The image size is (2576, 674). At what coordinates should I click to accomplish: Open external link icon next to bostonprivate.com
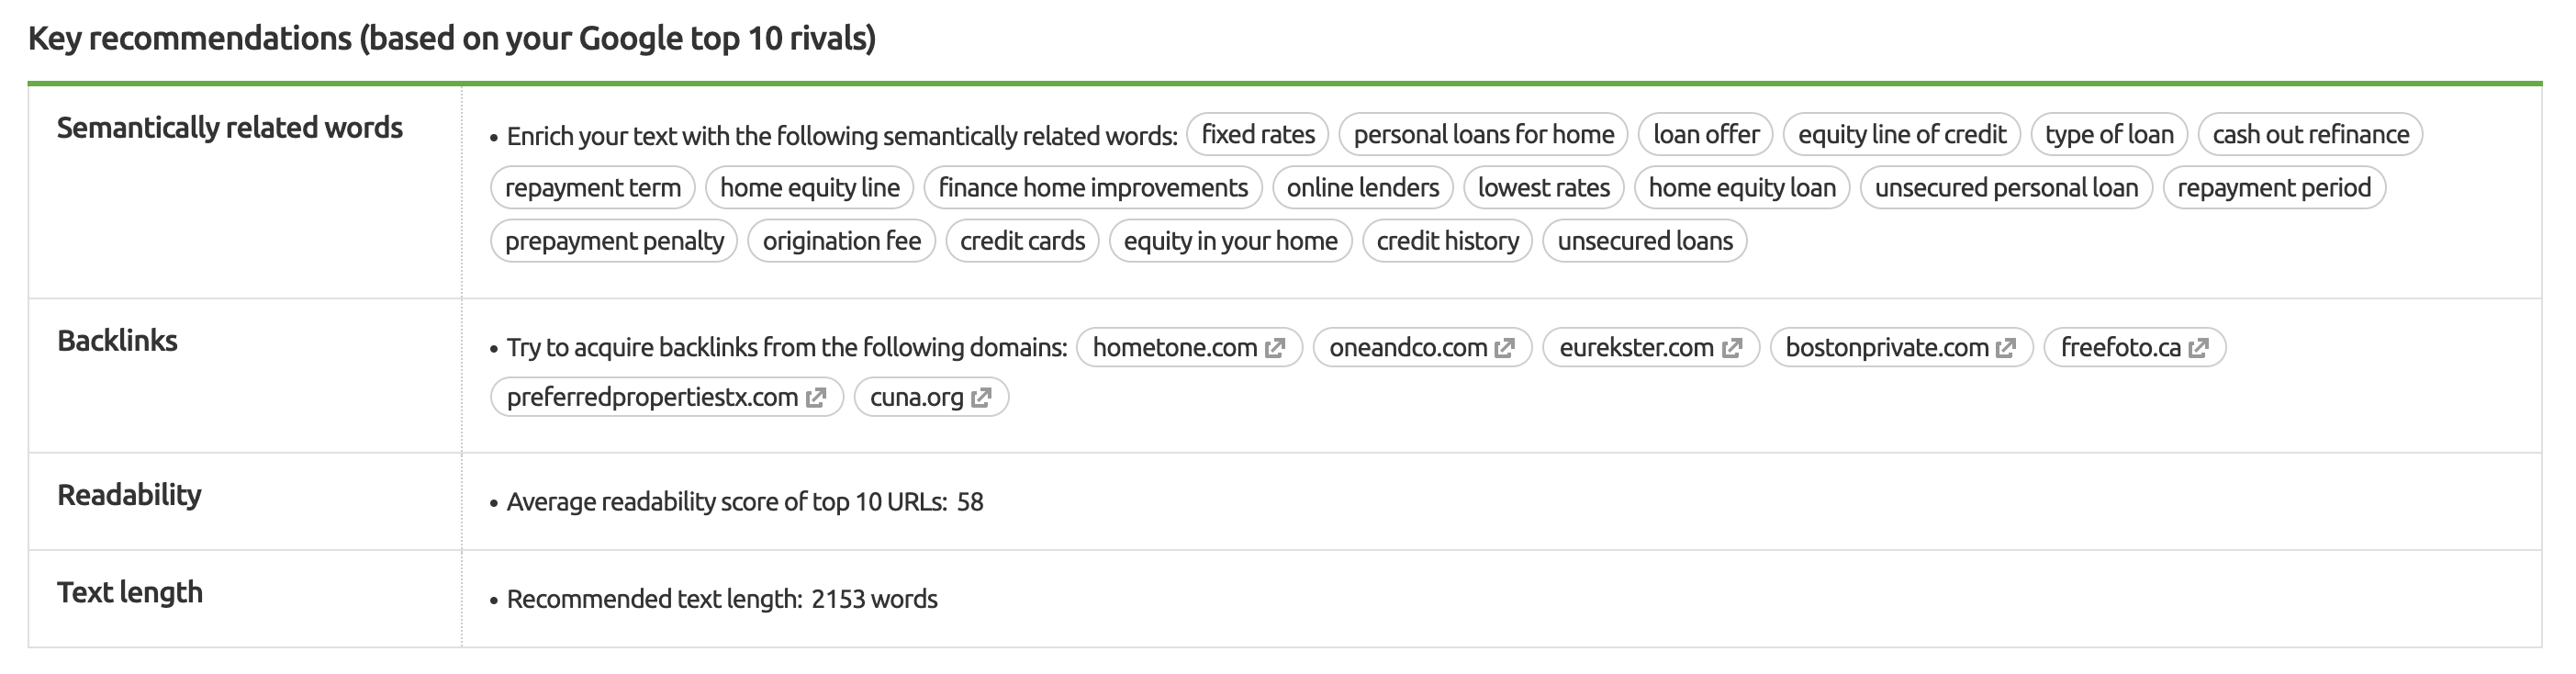point(2006,348)
